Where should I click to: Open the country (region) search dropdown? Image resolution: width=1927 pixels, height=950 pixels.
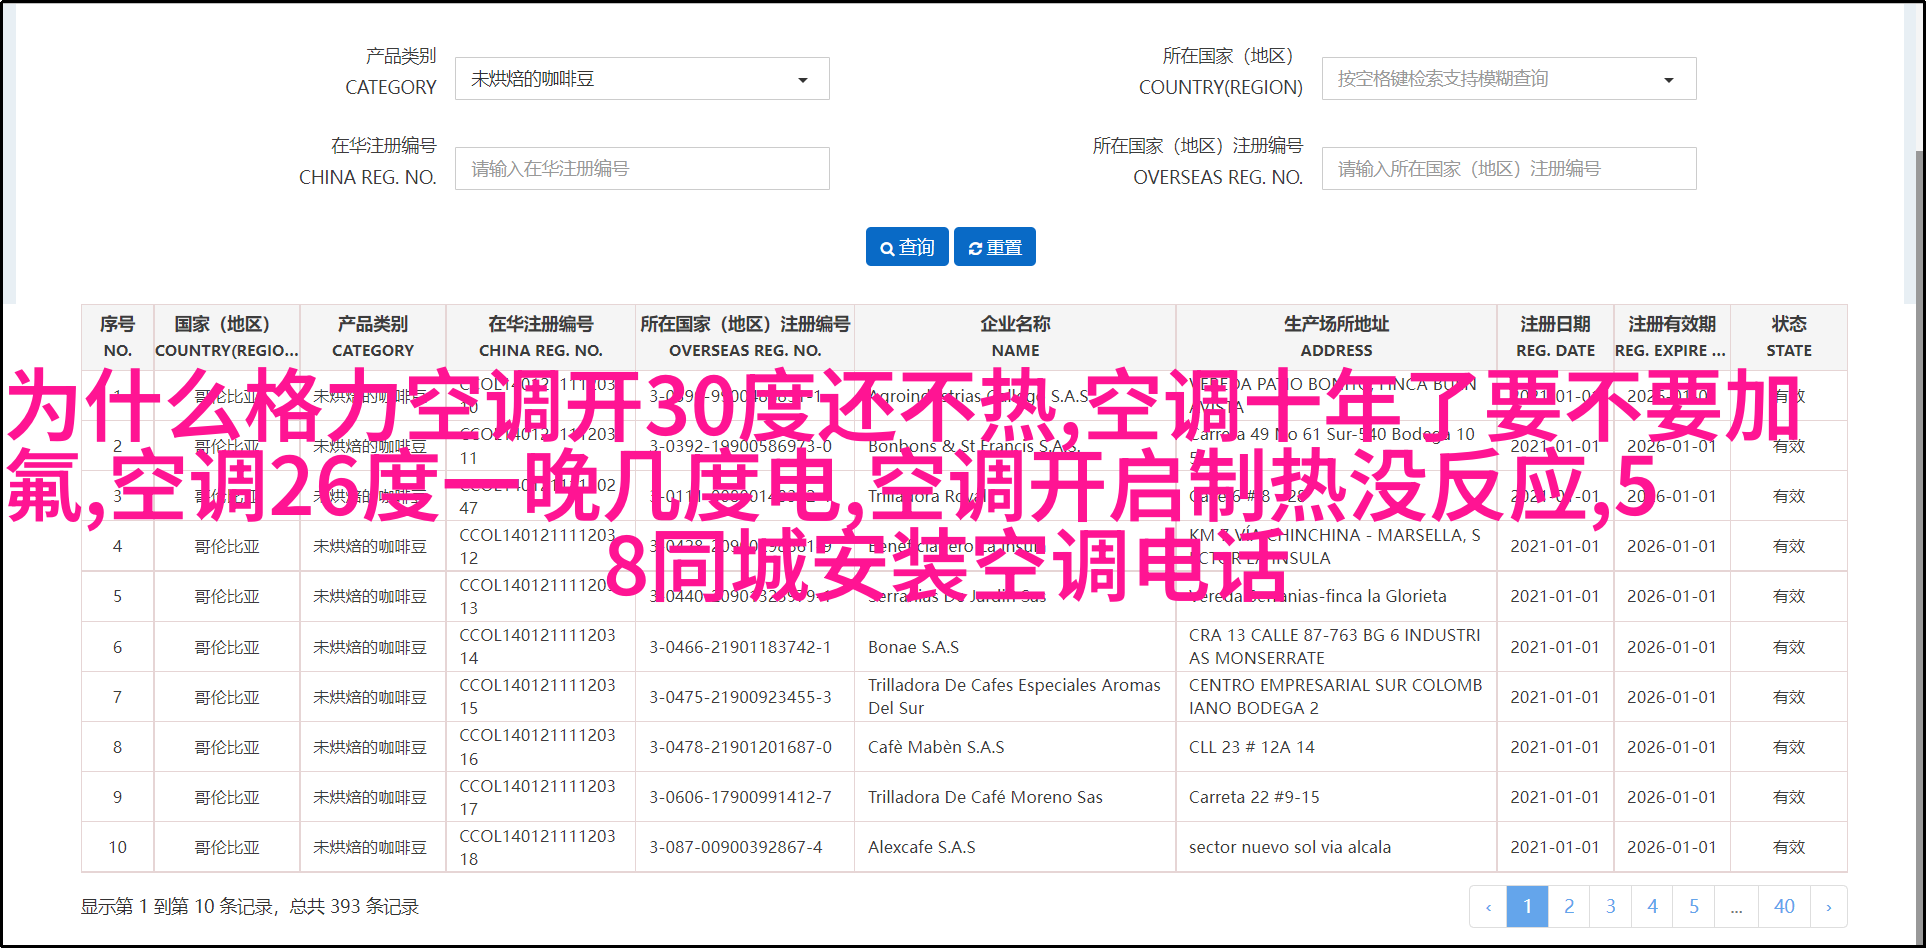(1509, 79)
